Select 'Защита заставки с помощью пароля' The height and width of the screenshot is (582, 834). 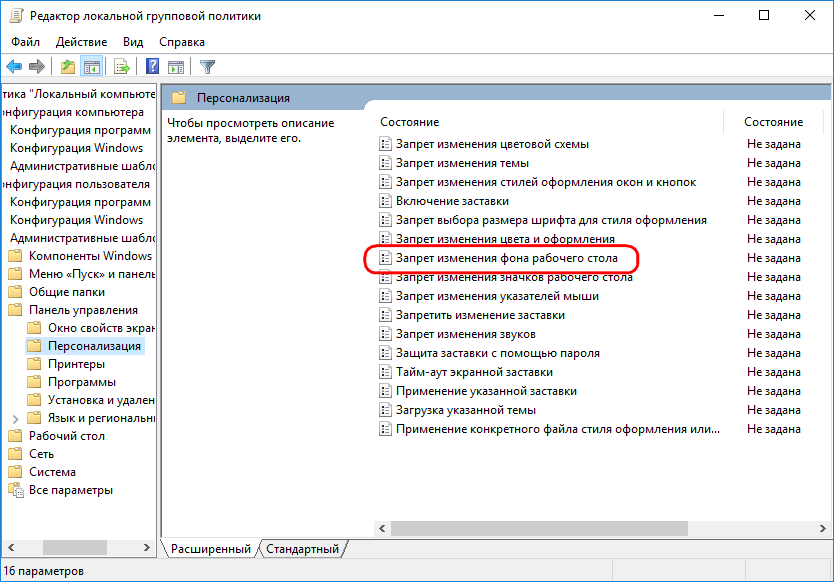[498, 353]
